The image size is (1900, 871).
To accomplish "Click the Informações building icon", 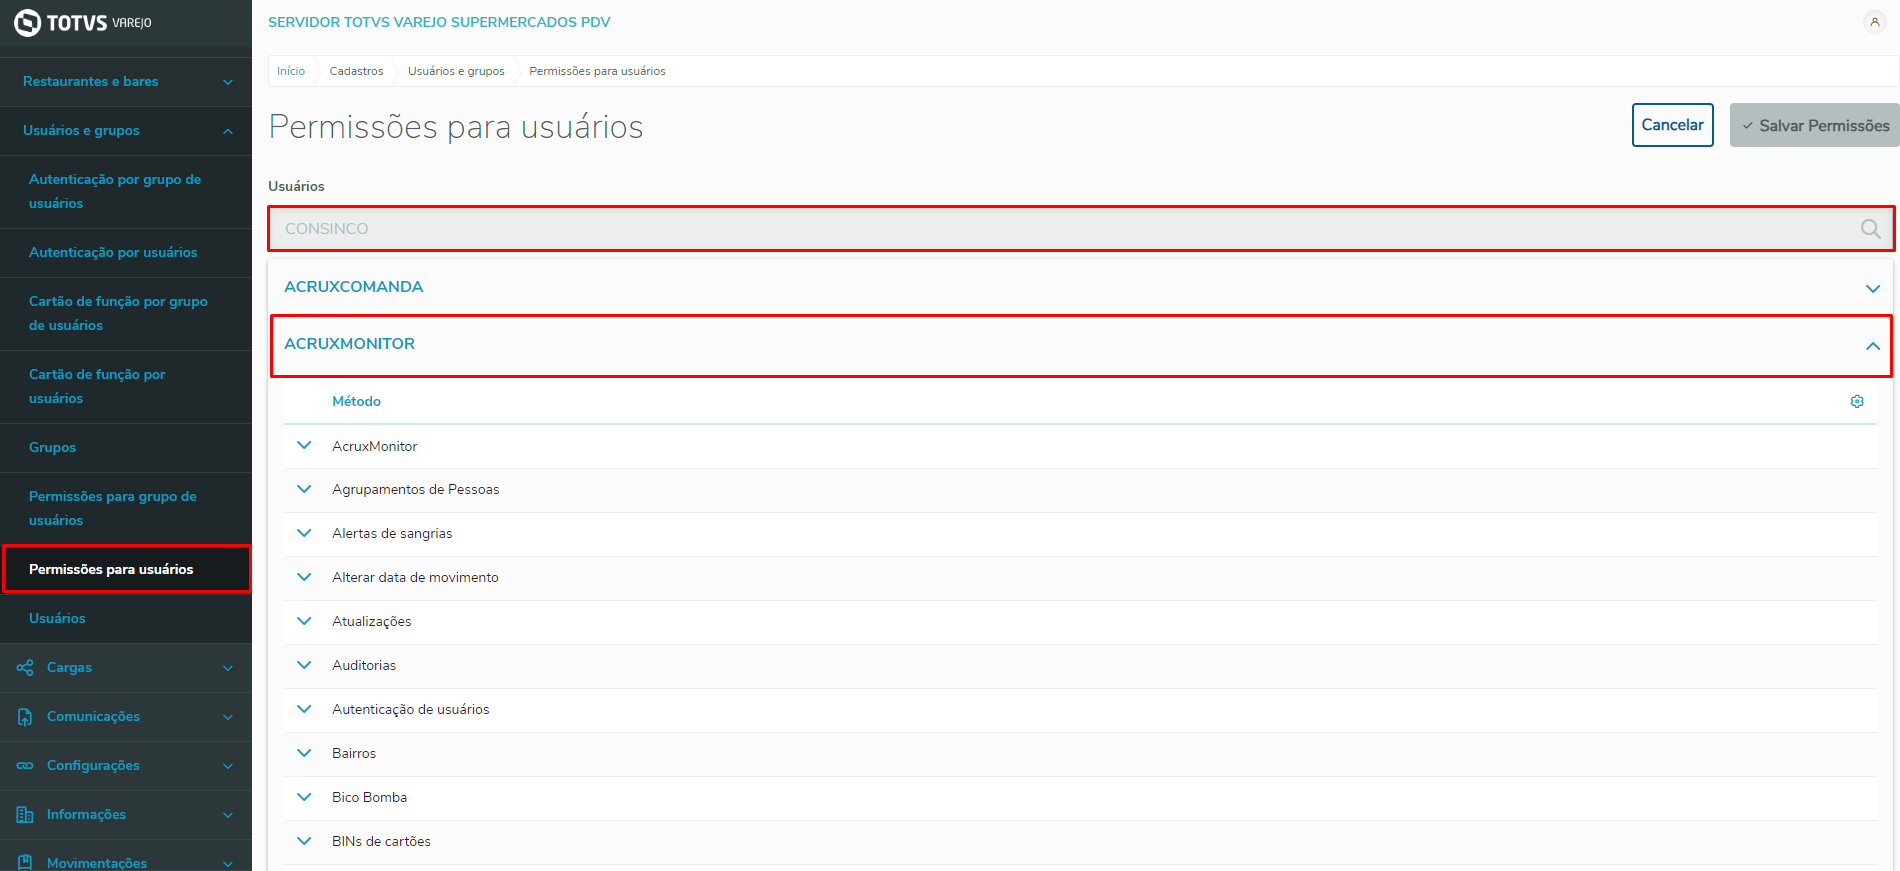I will pyautogui.click(x=25, y=814).
